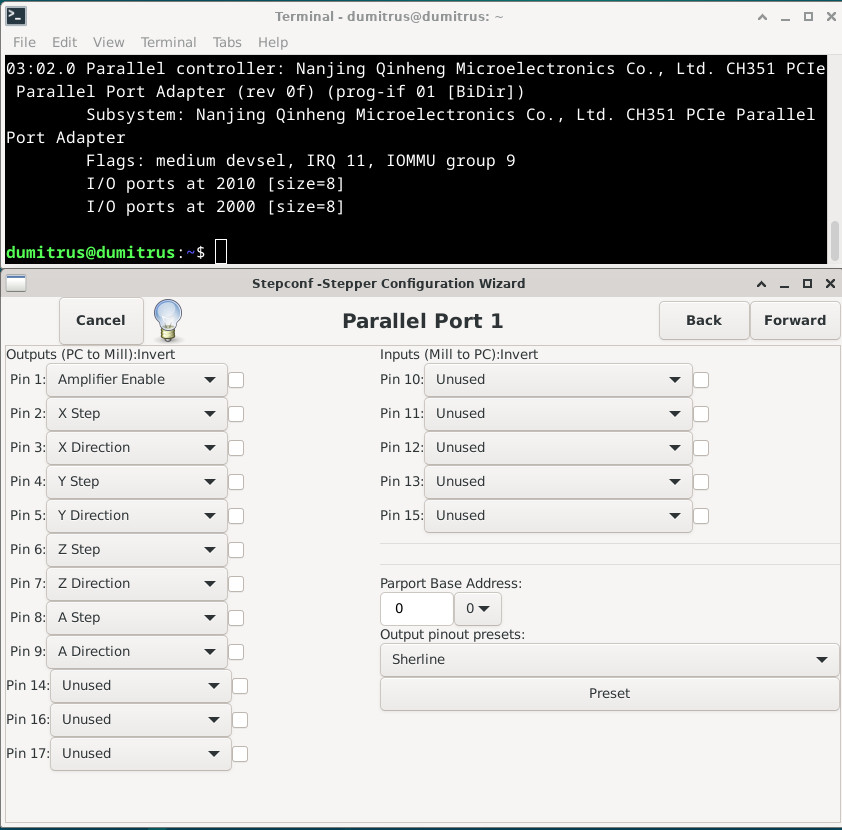Open the Terminal menu in menu bar
This screenshot has height=830, width=842.
pos(168,42)
